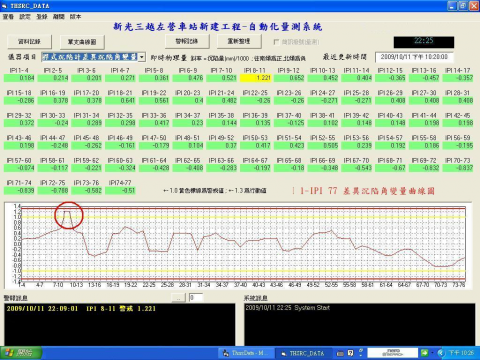Click the taskbar clock showing 10:26

click(x=462, y=353)
